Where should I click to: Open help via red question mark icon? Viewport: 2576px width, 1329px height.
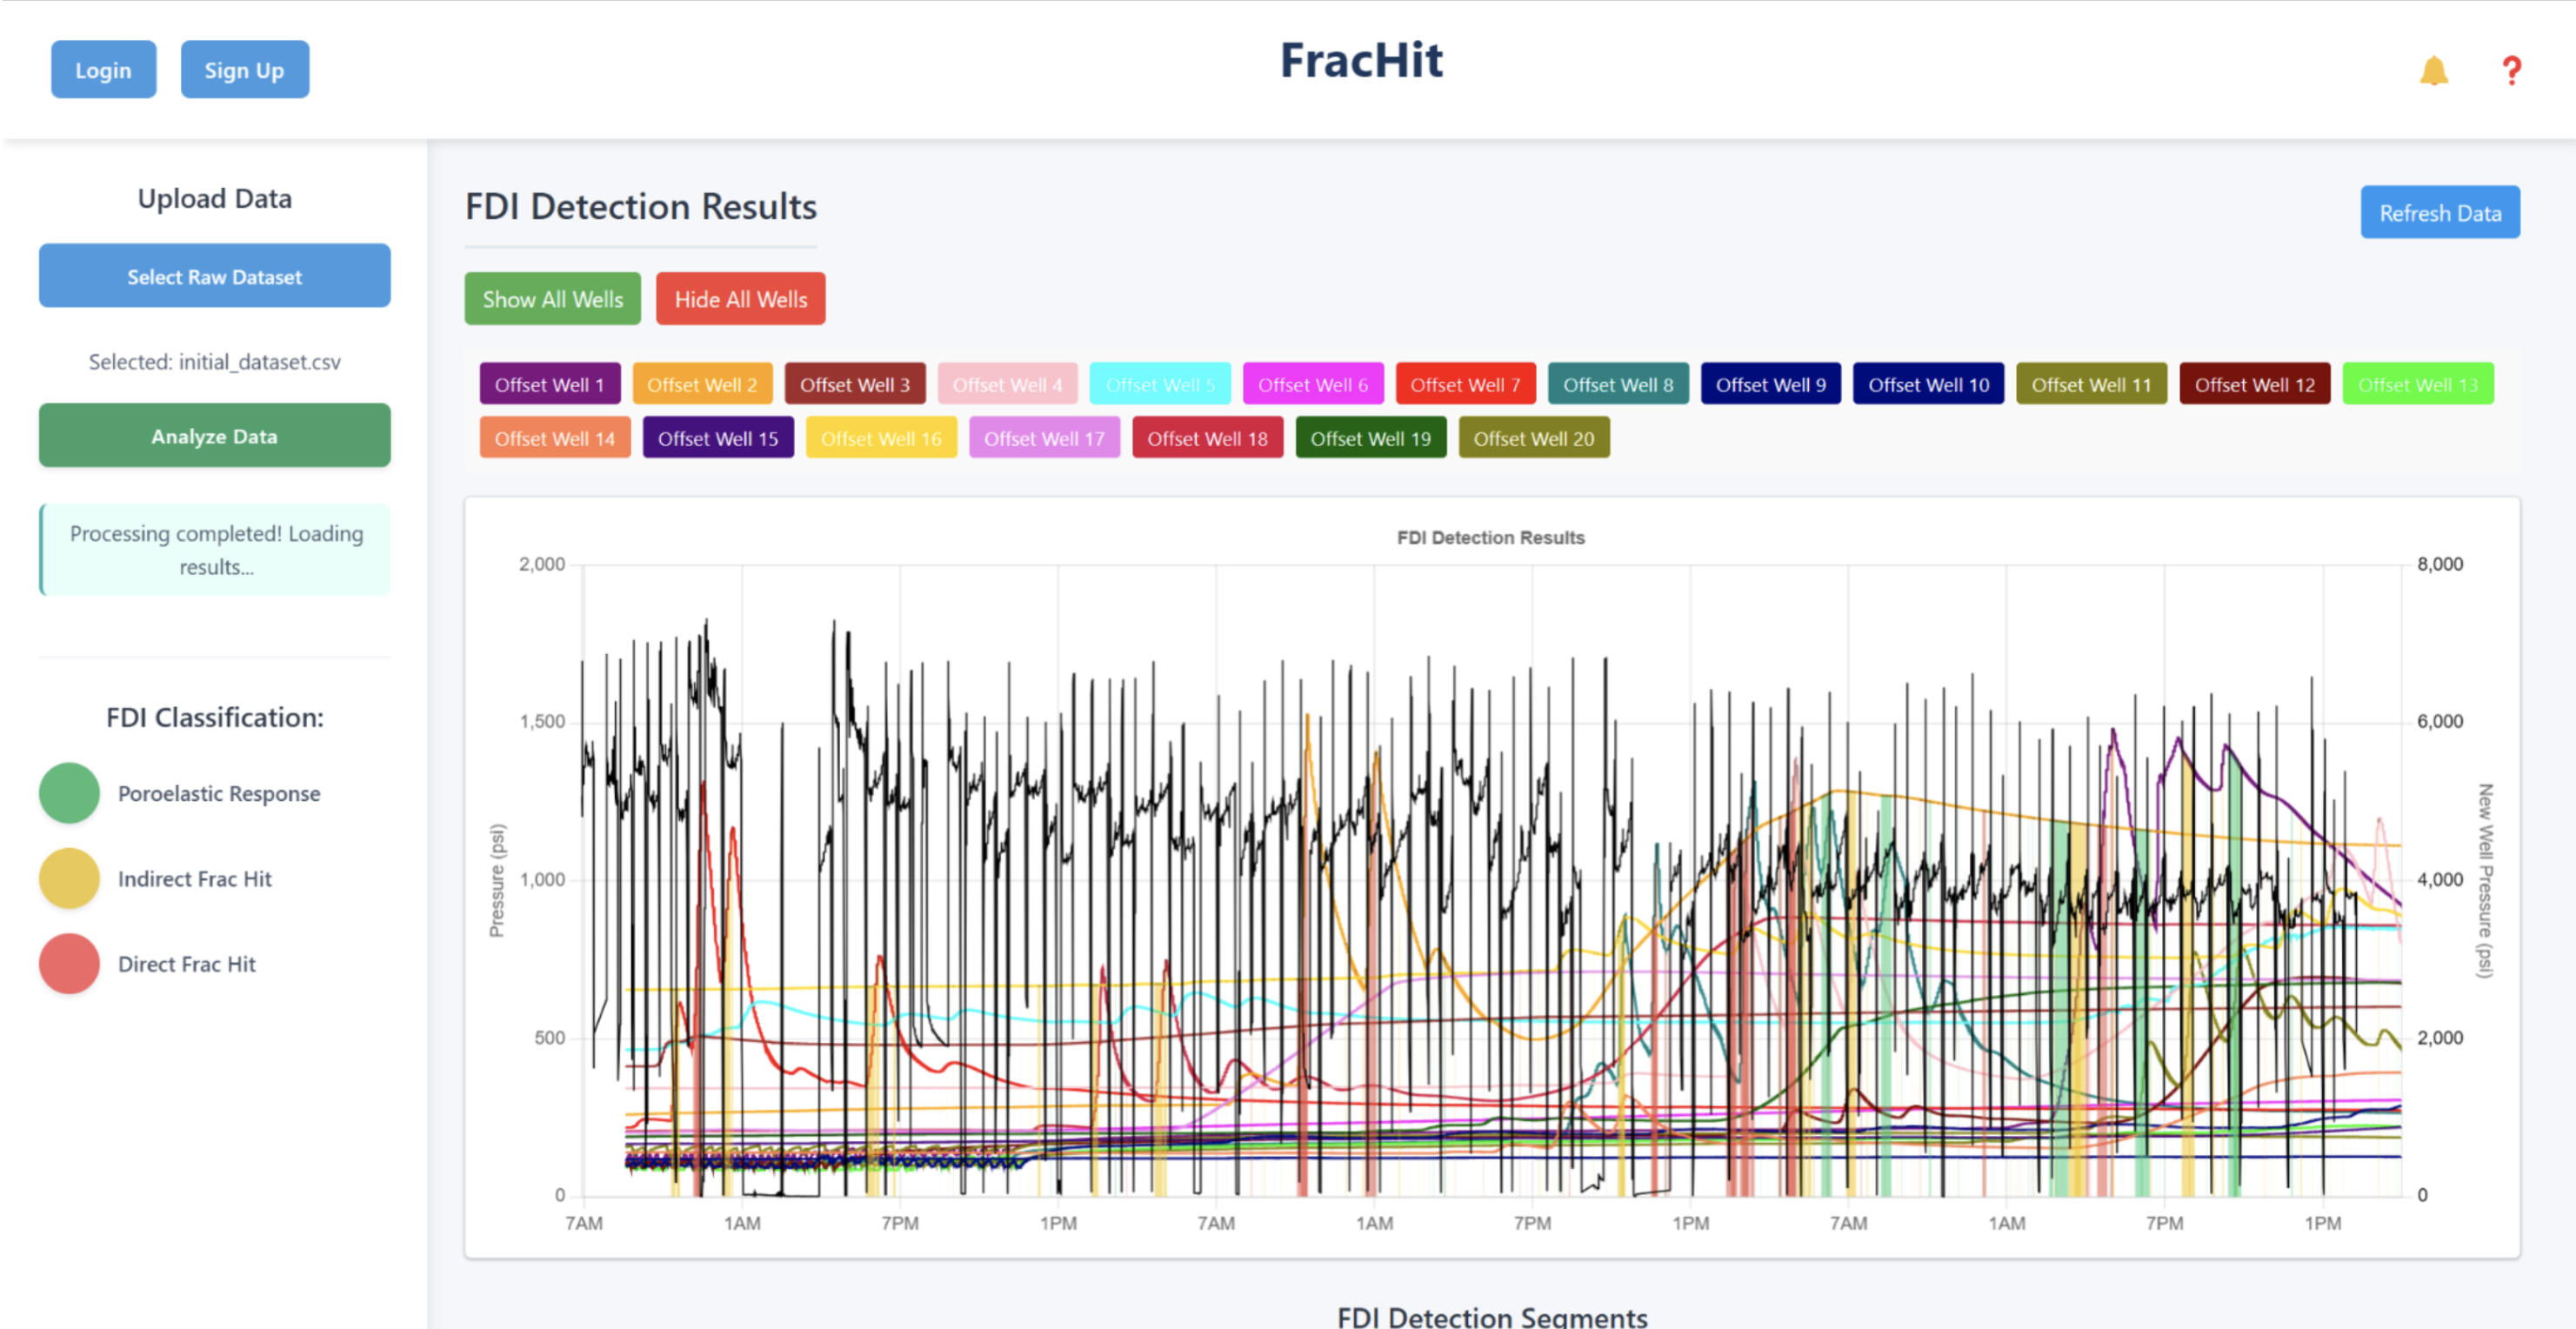[x=2511, y=71]
